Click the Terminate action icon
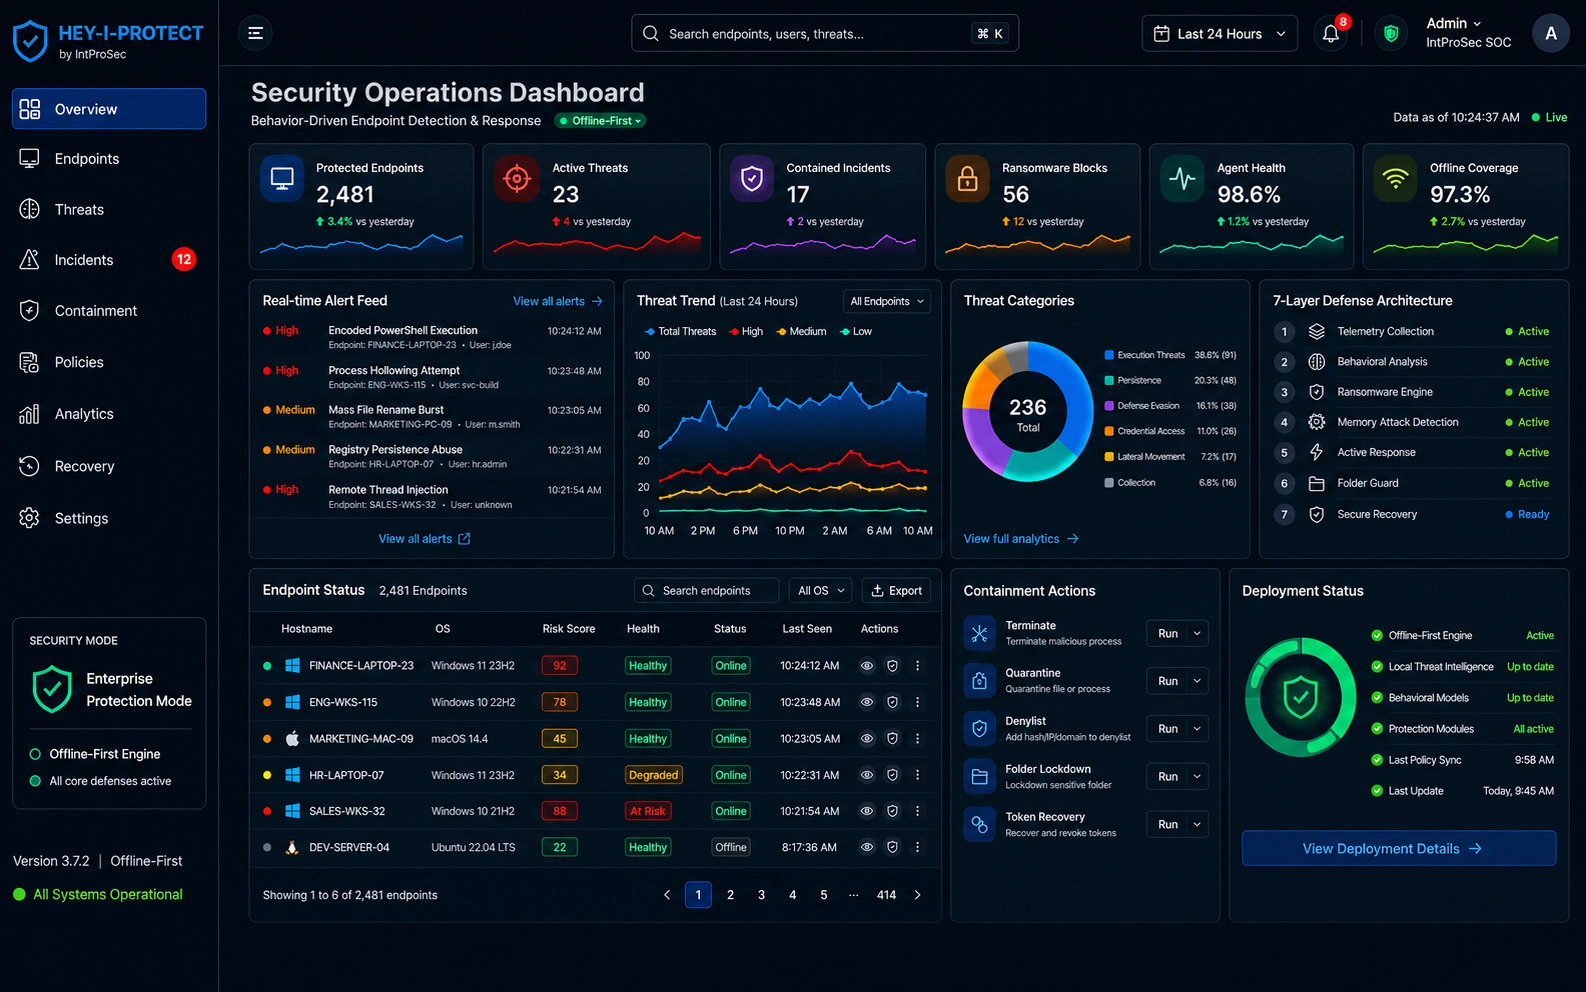Screen dimensions: 1586x992 [x=979, y=633]
